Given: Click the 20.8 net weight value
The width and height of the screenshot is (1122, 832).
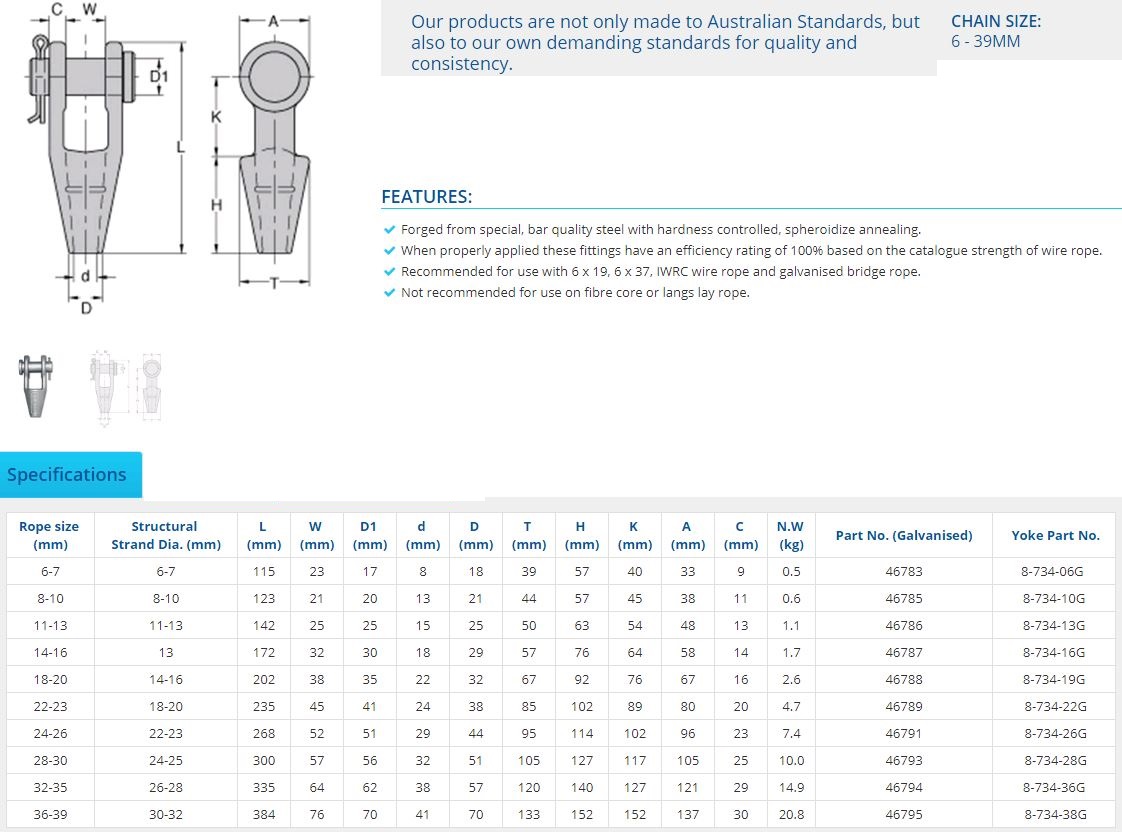Looking at the screenshot, I should pyautogui.click(x=791, y=814).
